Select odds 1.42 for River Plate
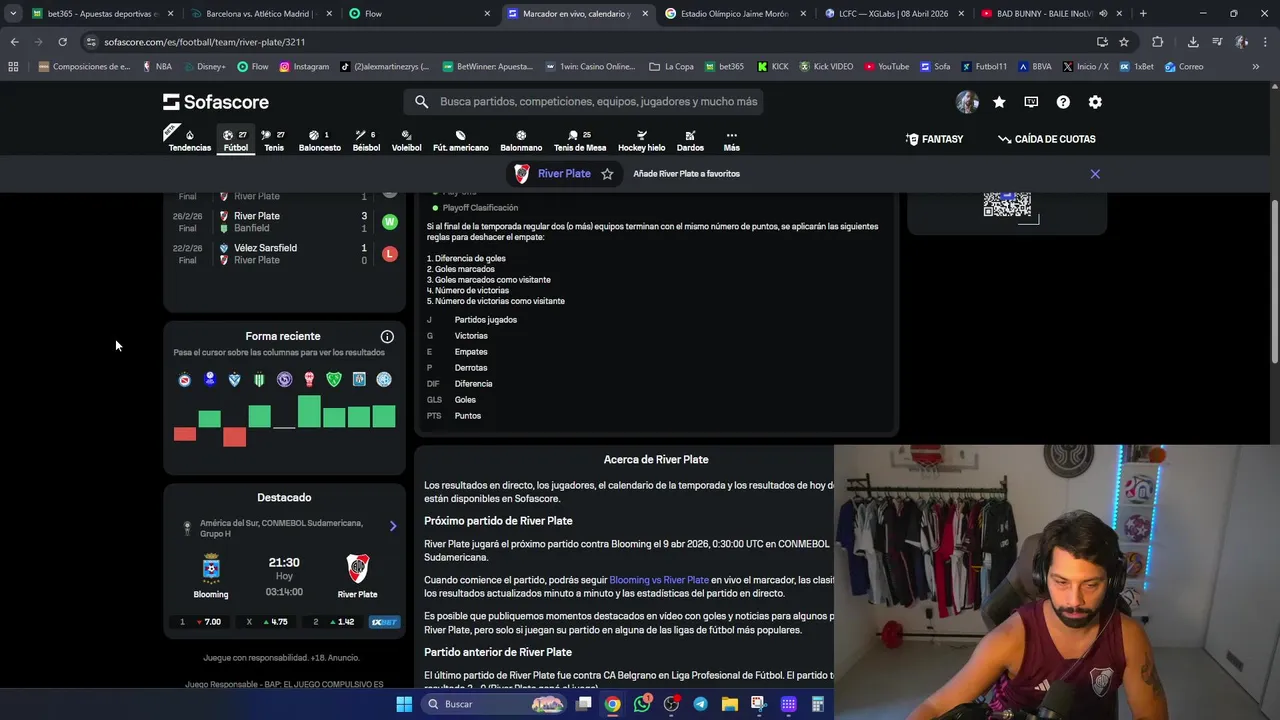 pos(334,622)
